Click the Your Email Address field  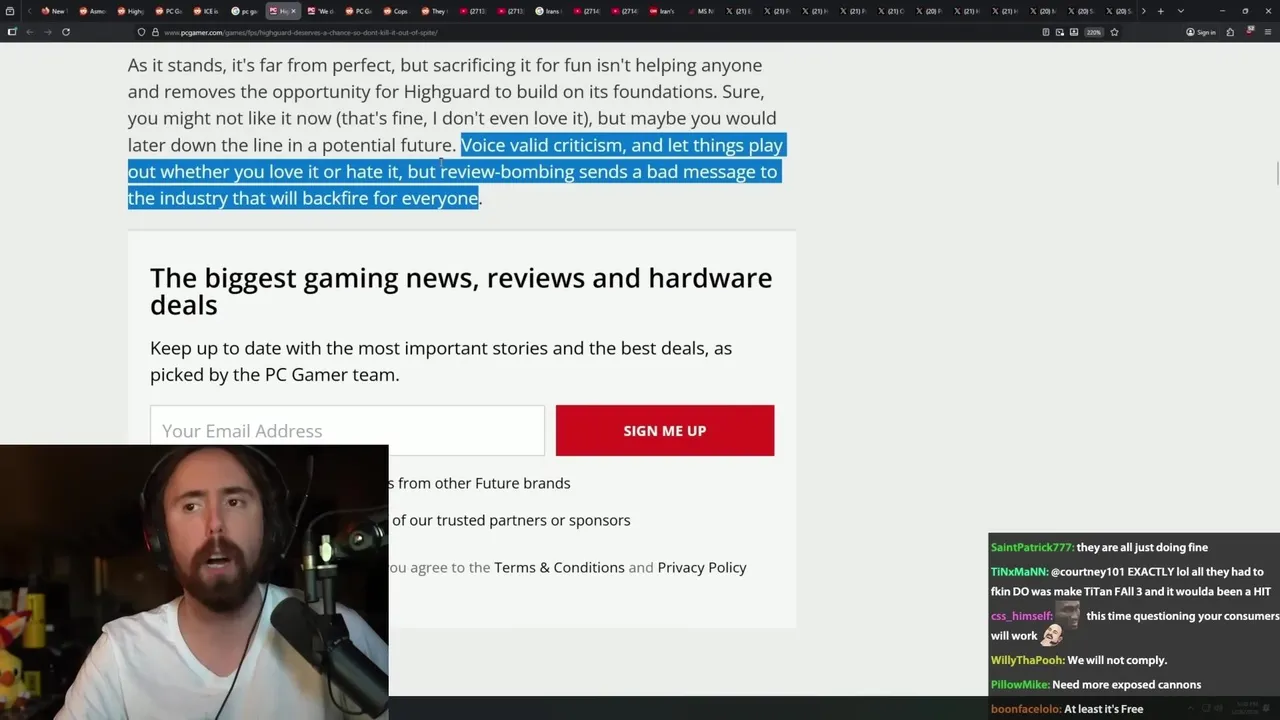(x=347, y=430)
